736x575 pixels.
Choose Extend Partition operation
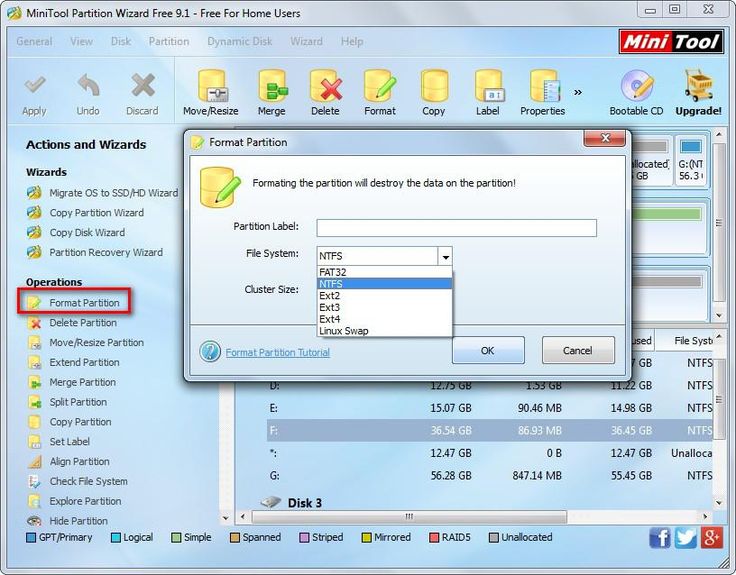[84, 362]
